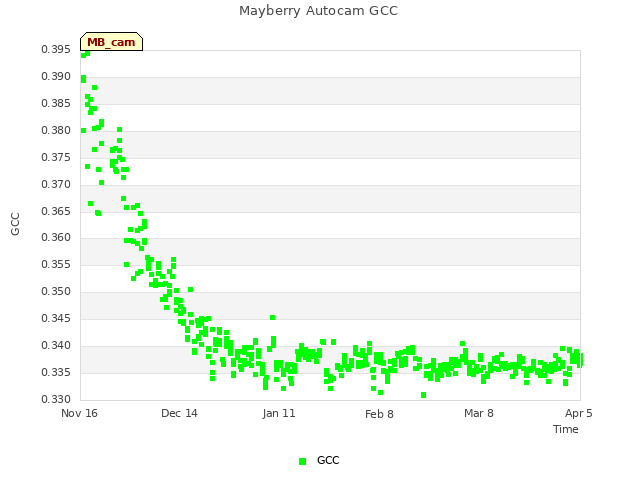The width and height of the screenshot is (640, 480).
Task: Click the 0.380 y-axis value
Action: click(56, 131)
